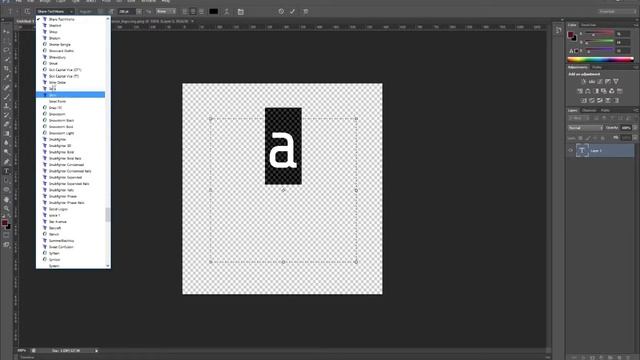Image resolution: width=640 pixels, height=360 pixels.
Task: Open the font size dropdown
Action: (x=139, y=12)
